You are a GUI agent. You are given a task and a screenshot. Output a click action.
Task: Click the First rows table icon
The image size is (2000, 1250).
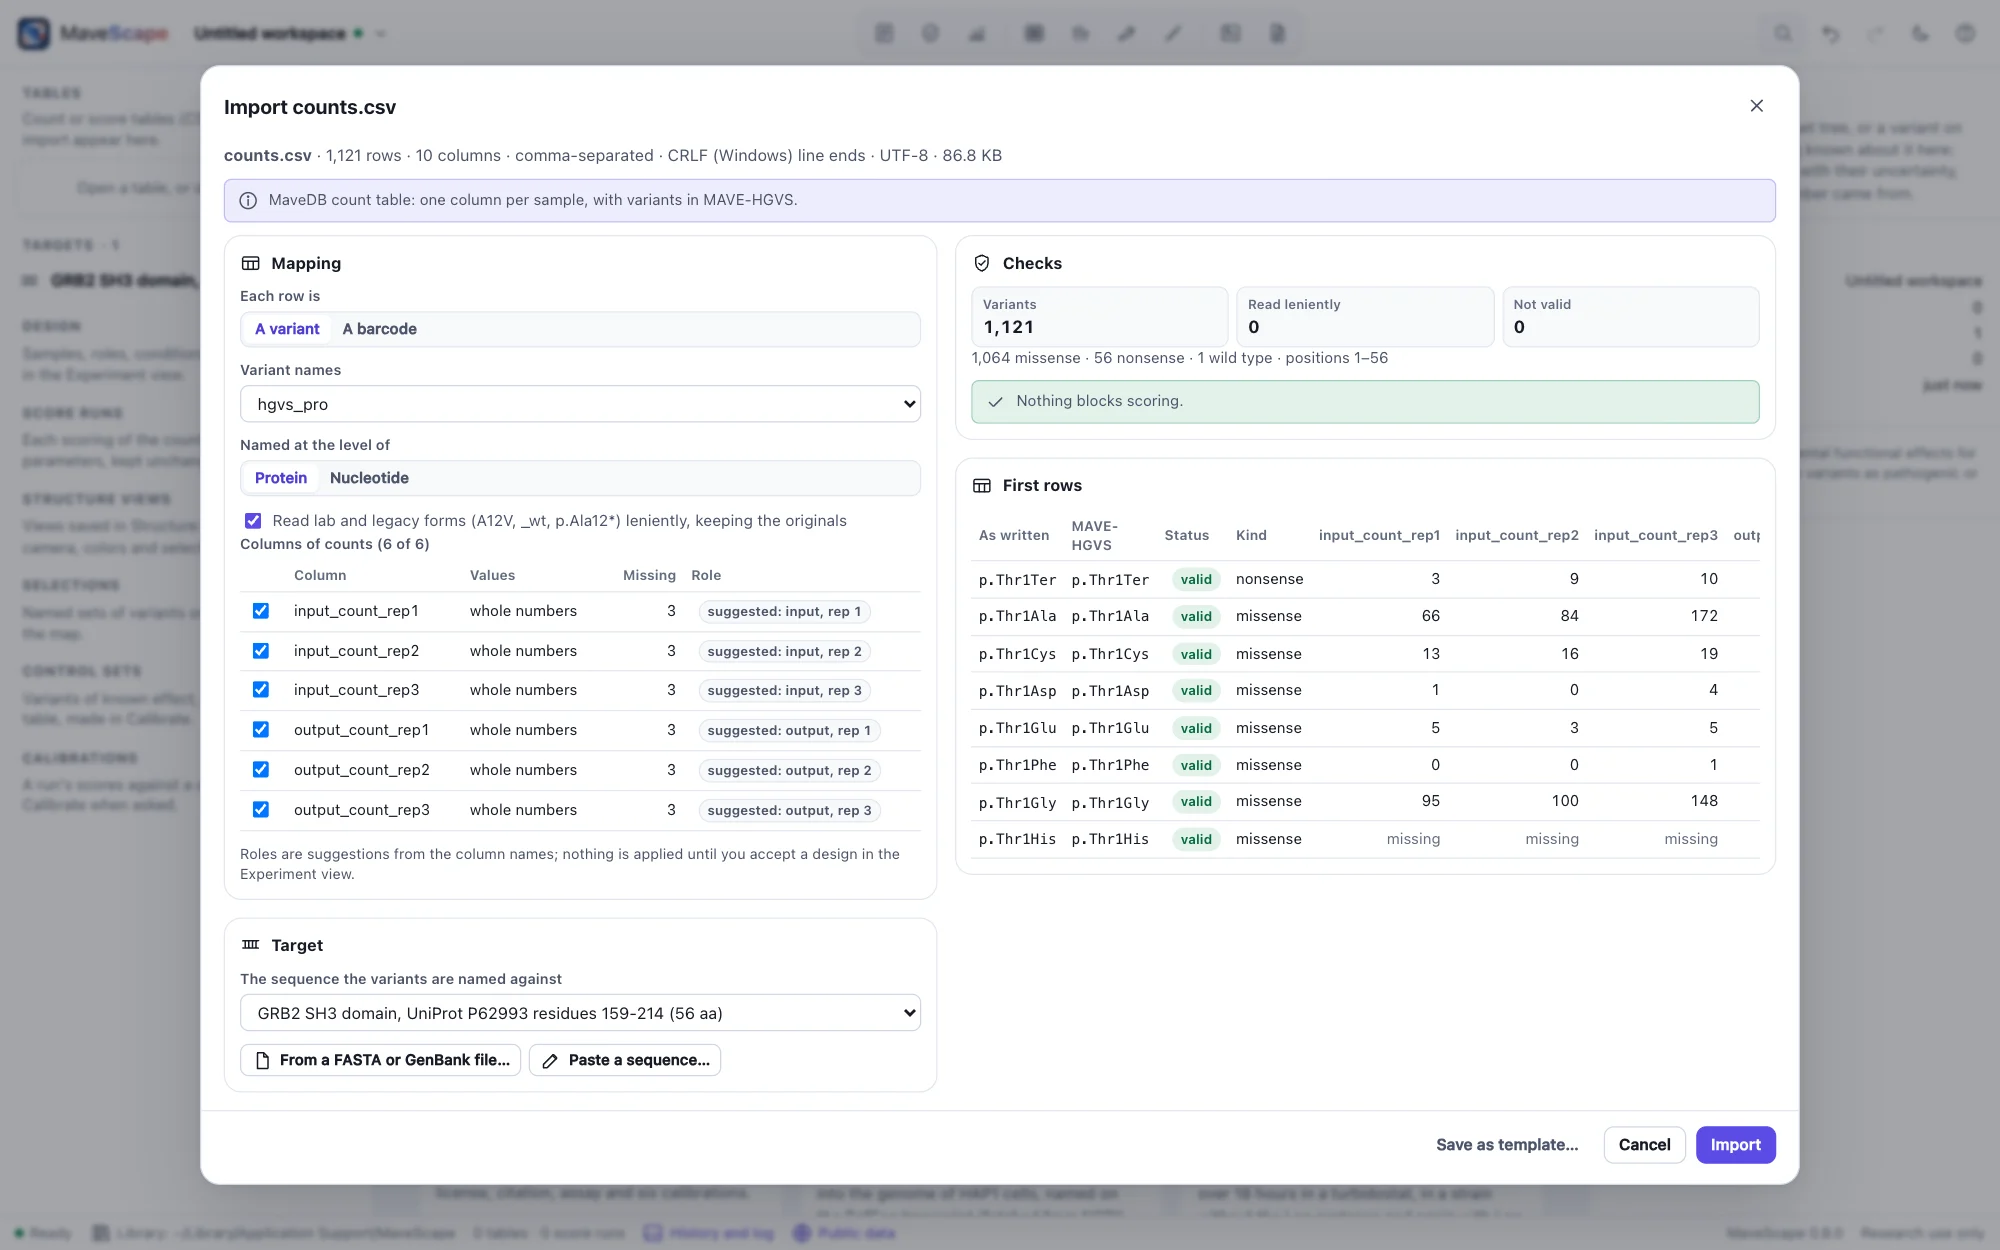(982, 485)
